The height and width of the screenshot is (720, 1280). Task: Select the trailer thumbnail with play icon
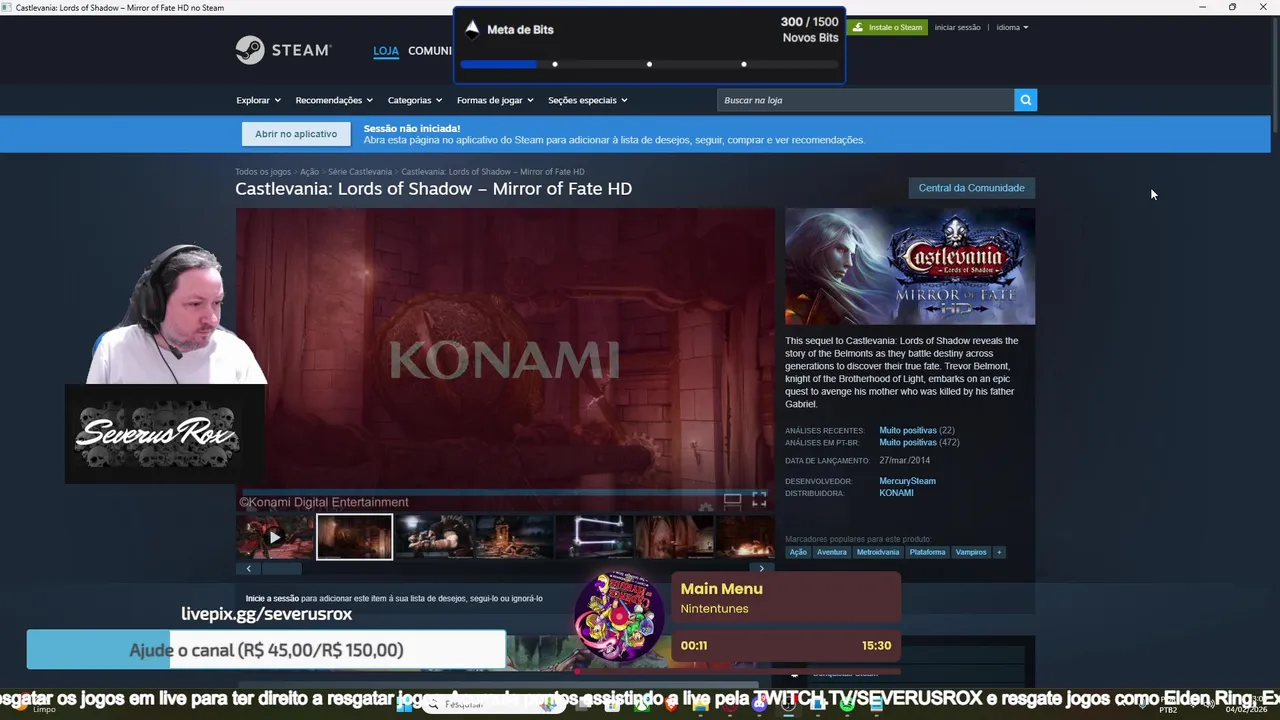(275, 537)
